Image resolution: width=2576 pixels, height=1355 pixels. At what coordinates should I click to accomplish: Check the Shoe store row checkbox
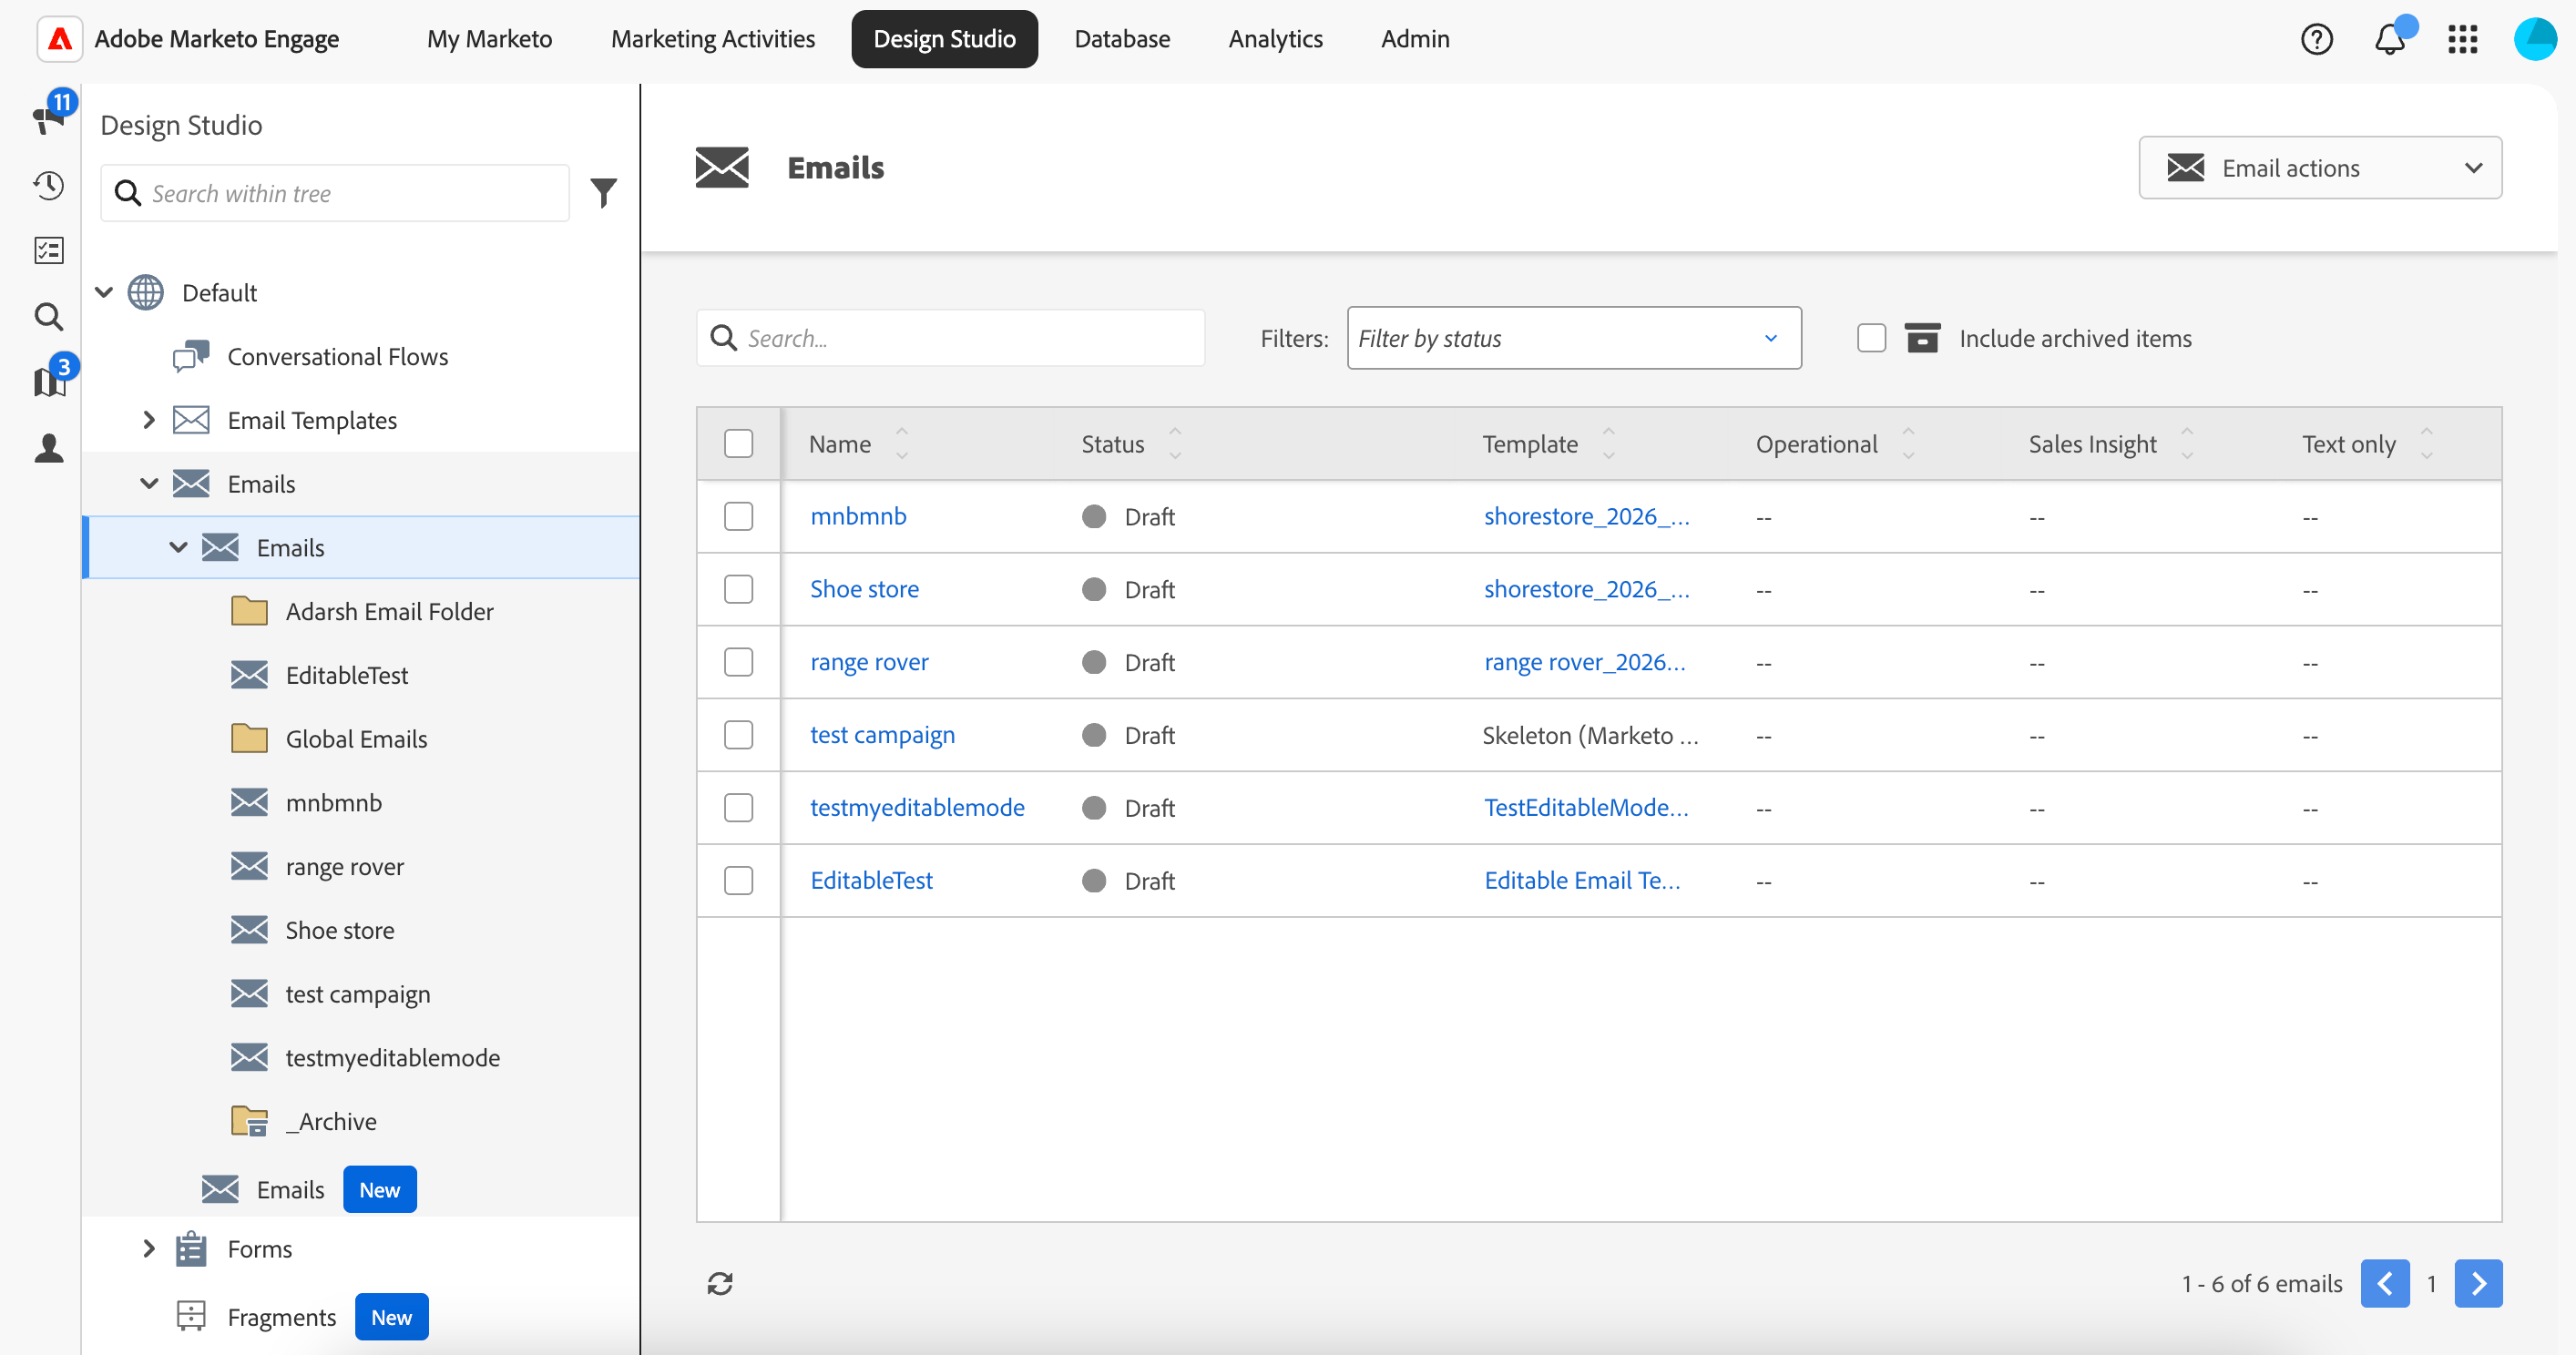(738, 589)
